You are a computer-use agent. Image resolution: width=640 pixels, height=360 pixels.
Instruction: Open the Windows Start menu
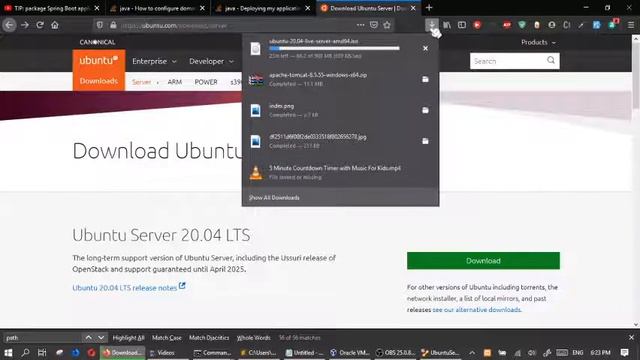pos(8,353)
